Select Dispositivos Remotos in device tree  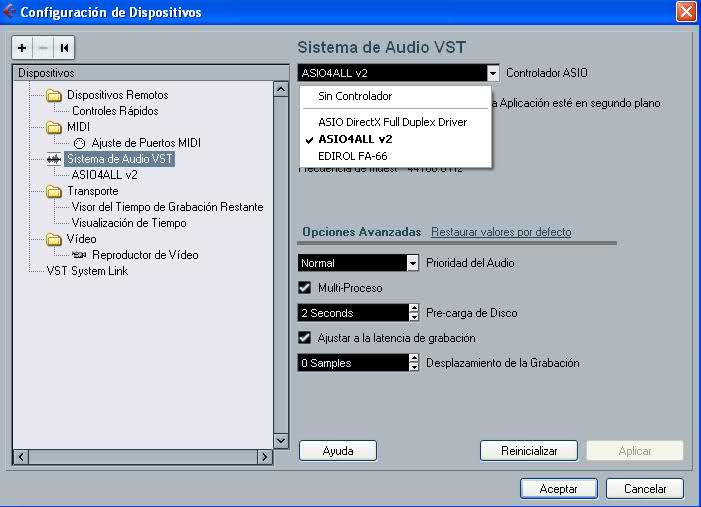coord(118,95)
